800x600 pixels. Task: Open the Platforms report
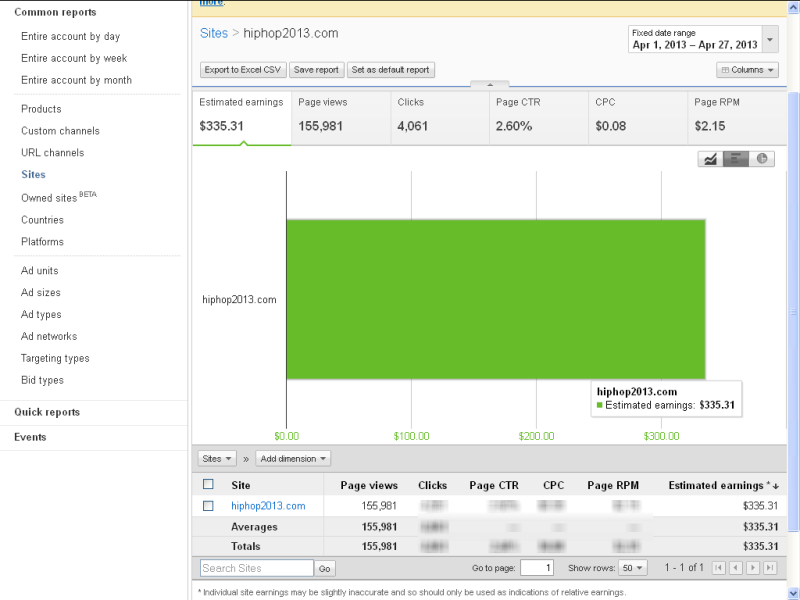click(42, 242)
